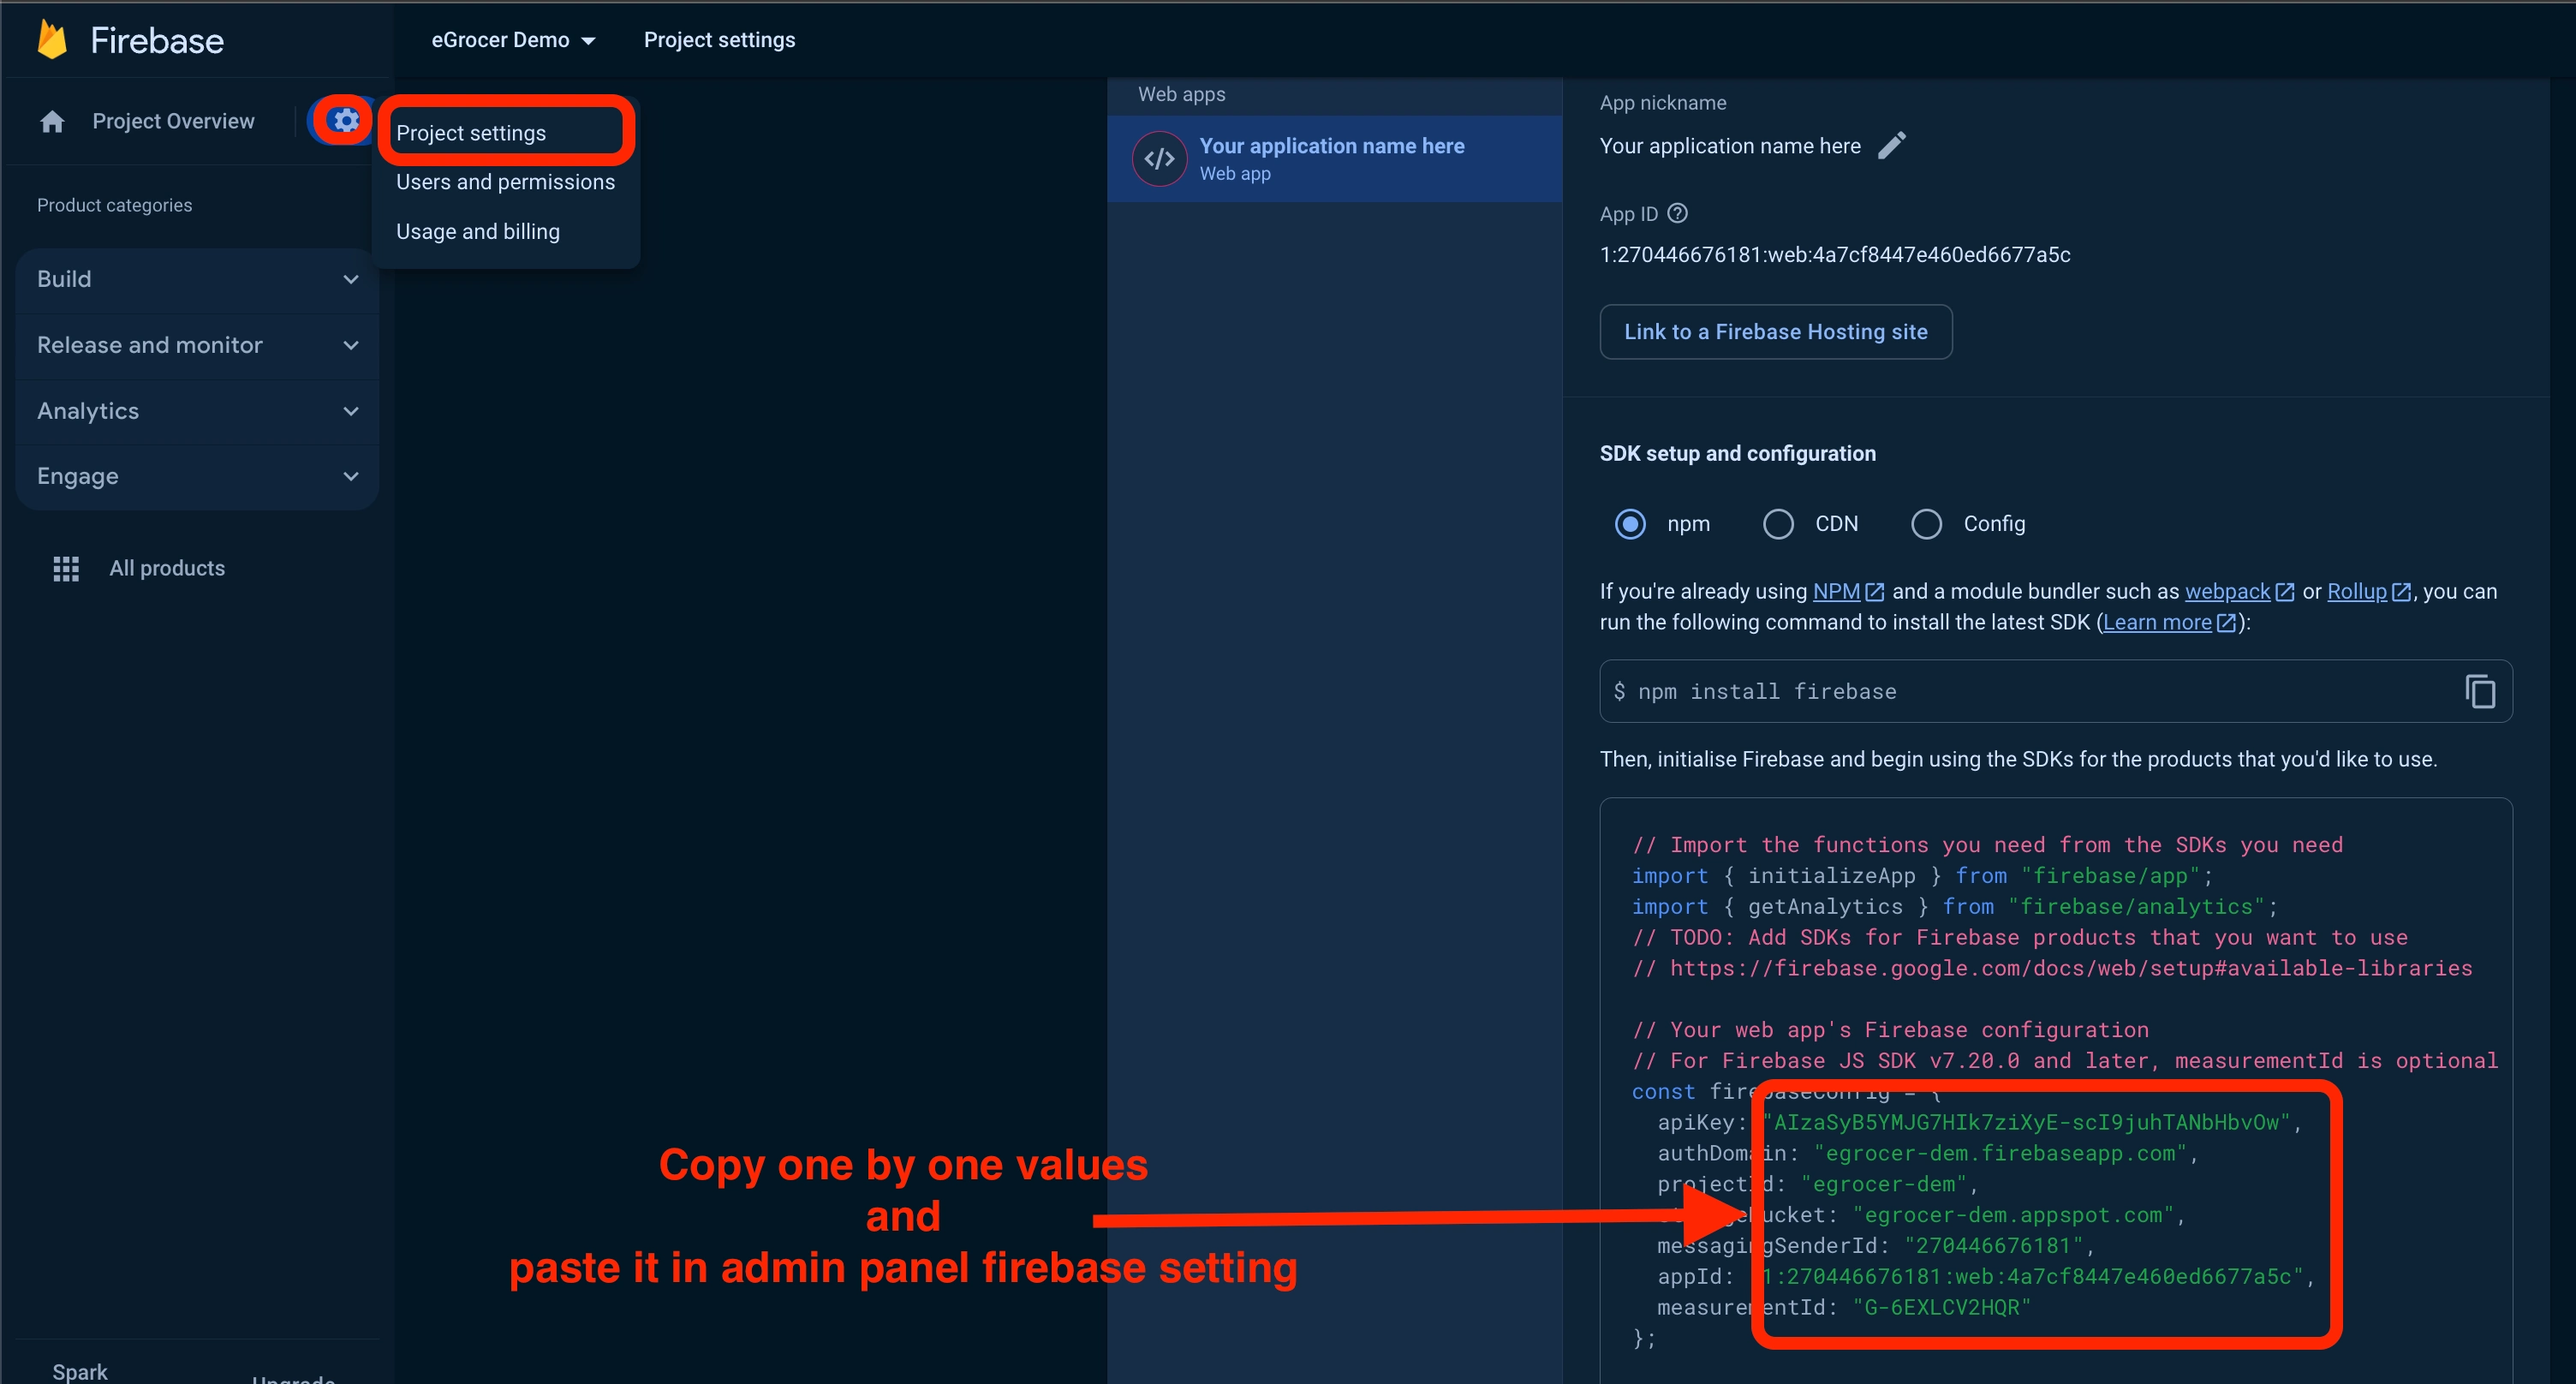This screenshot has height=1384, width=2576.
Task: Click Learn more external link icon
Action: coord(2226,623)
